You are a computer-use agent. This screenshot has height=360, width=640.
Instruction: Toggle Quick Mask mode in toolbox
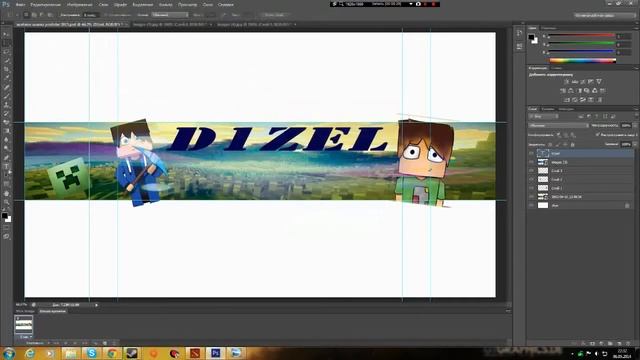pyautogui.click(x=6, y=228)
